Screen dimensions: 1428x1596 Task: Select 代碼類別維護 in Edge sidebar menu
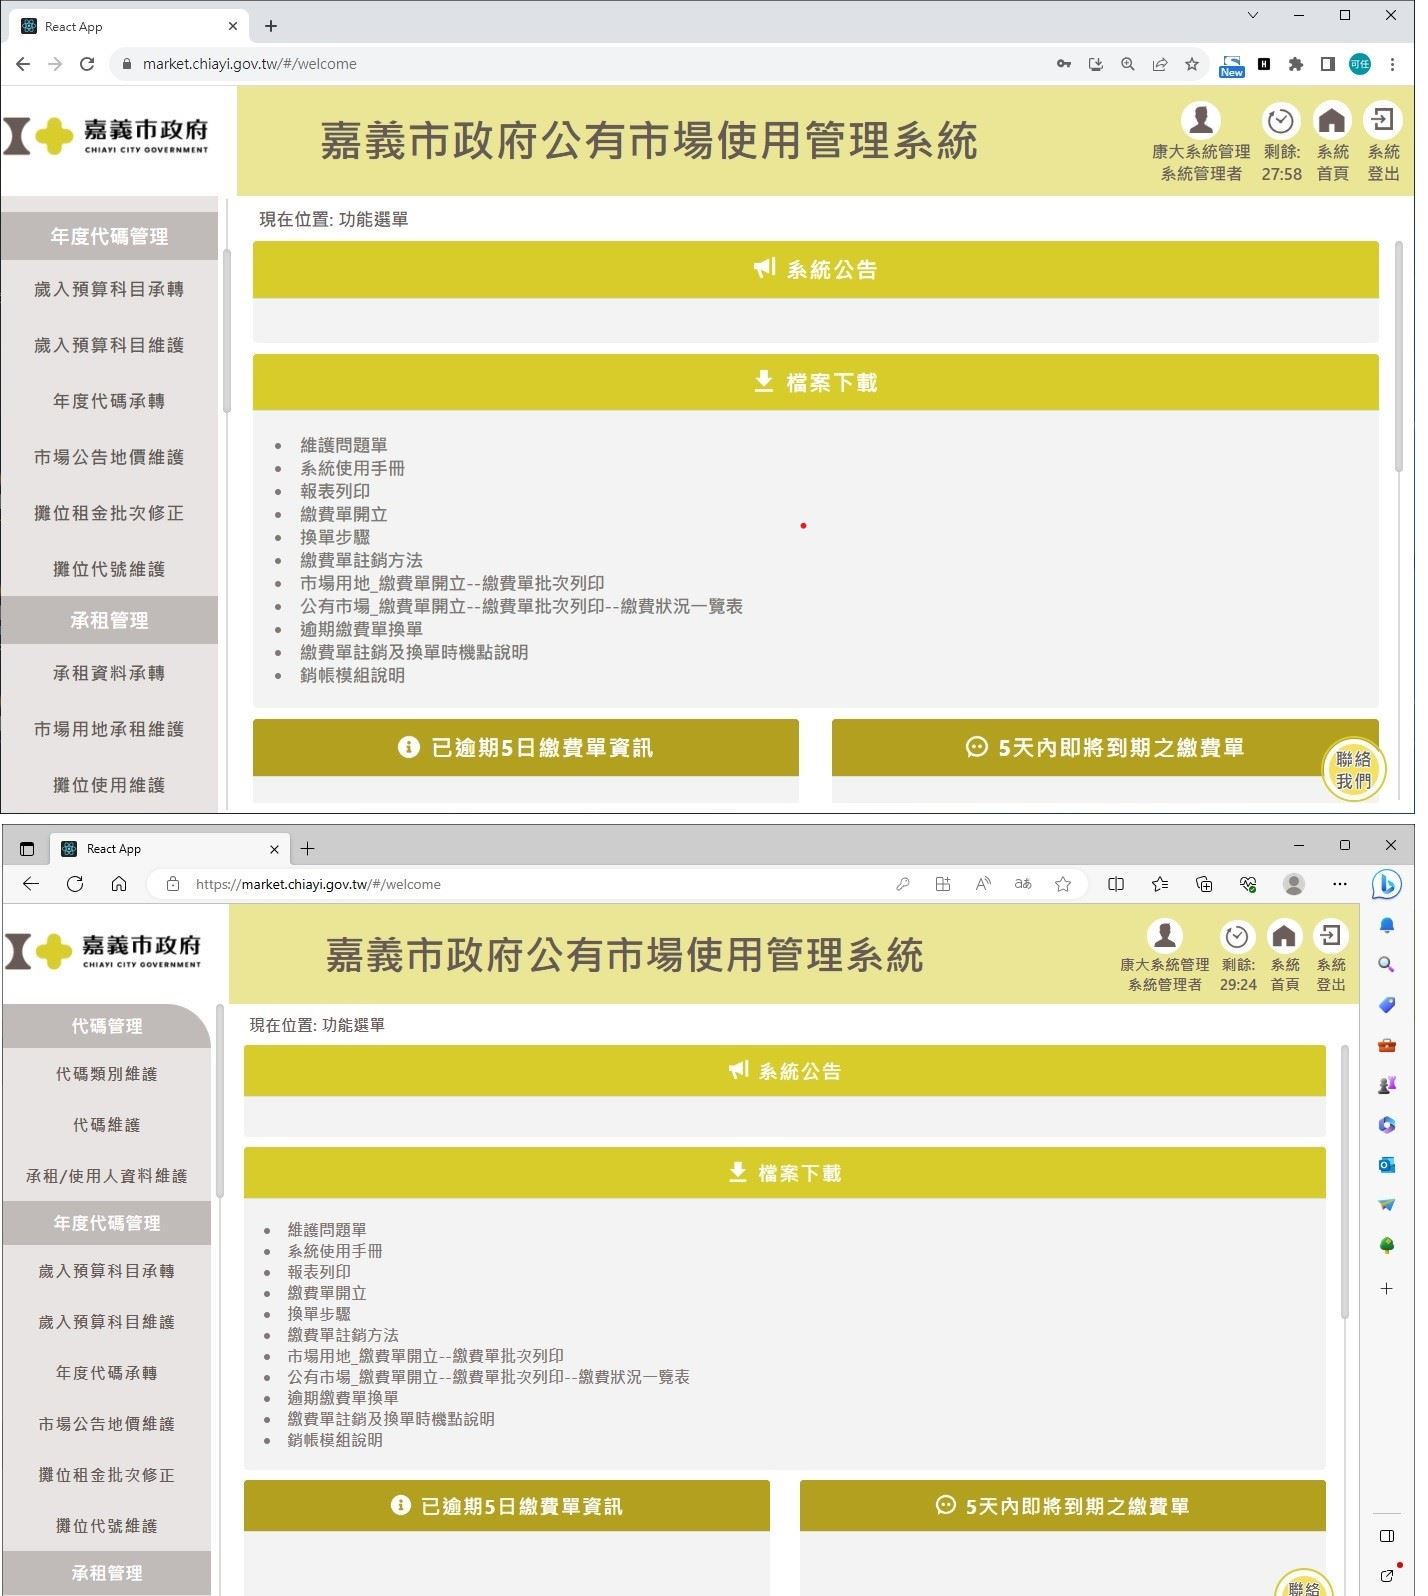(x=107, y=1074)
